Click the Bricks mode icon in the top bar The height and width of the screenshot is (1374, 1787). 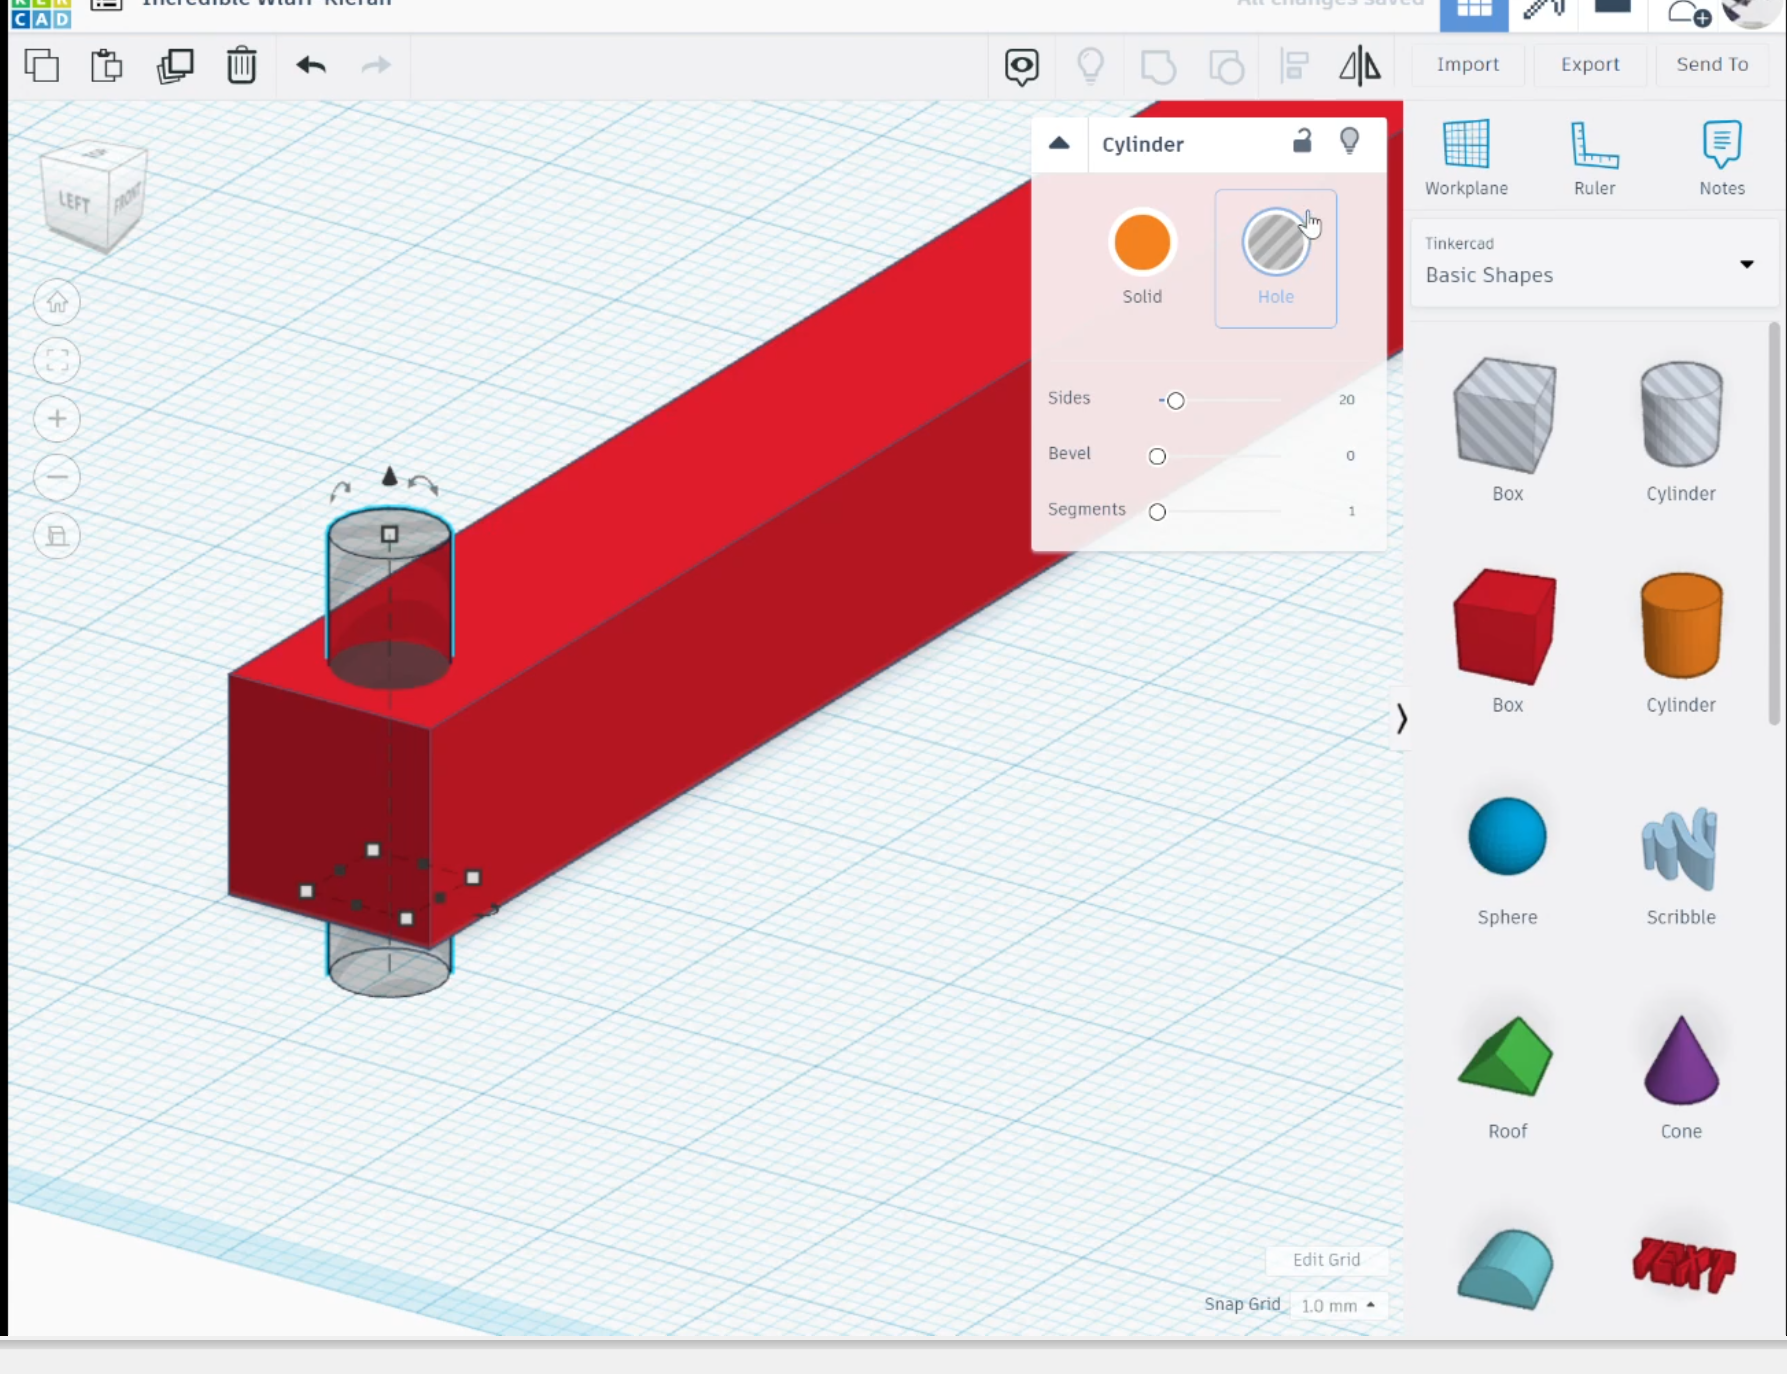click(1612, 8)
